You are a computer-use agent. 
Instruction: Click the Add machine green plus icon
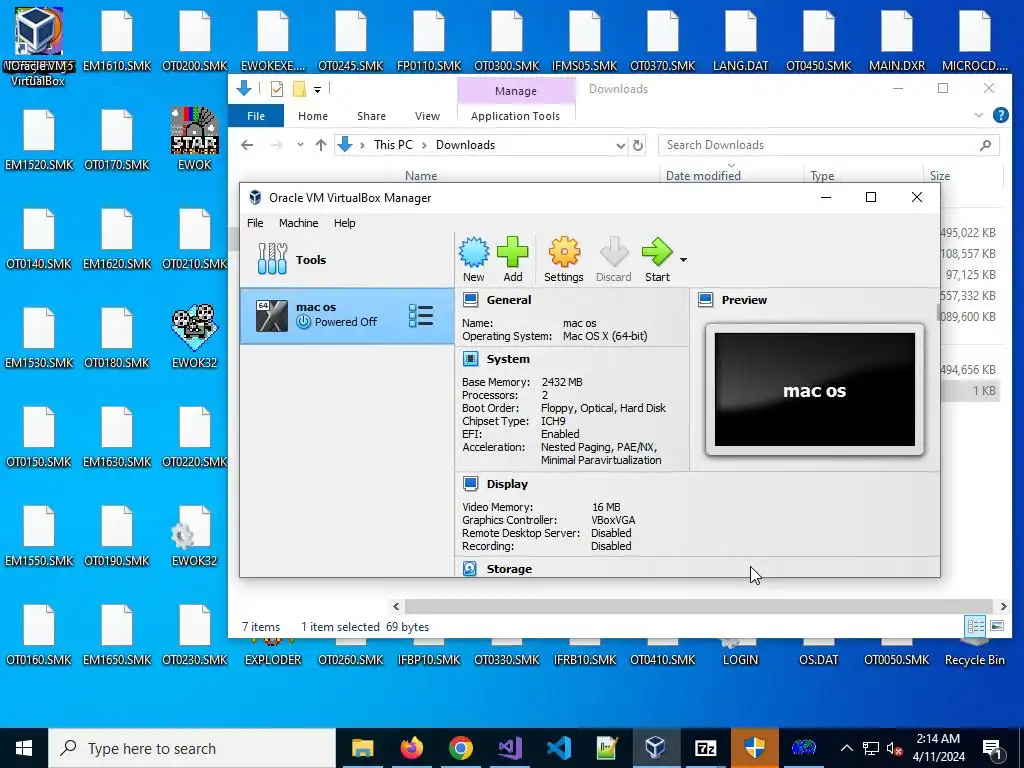[x=513, y=259]
